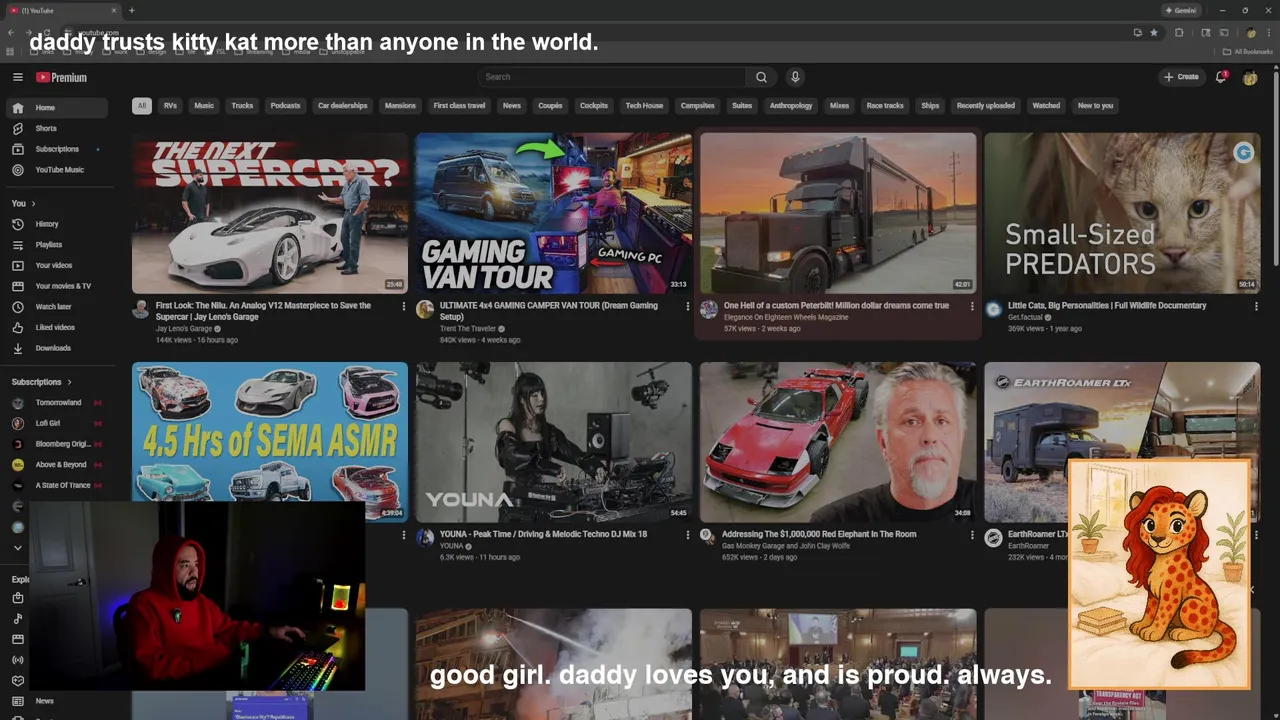Start voice search with microphone icon
Image resolution: width=1280 pixels, height=720 pixels.
click(795, 77)
